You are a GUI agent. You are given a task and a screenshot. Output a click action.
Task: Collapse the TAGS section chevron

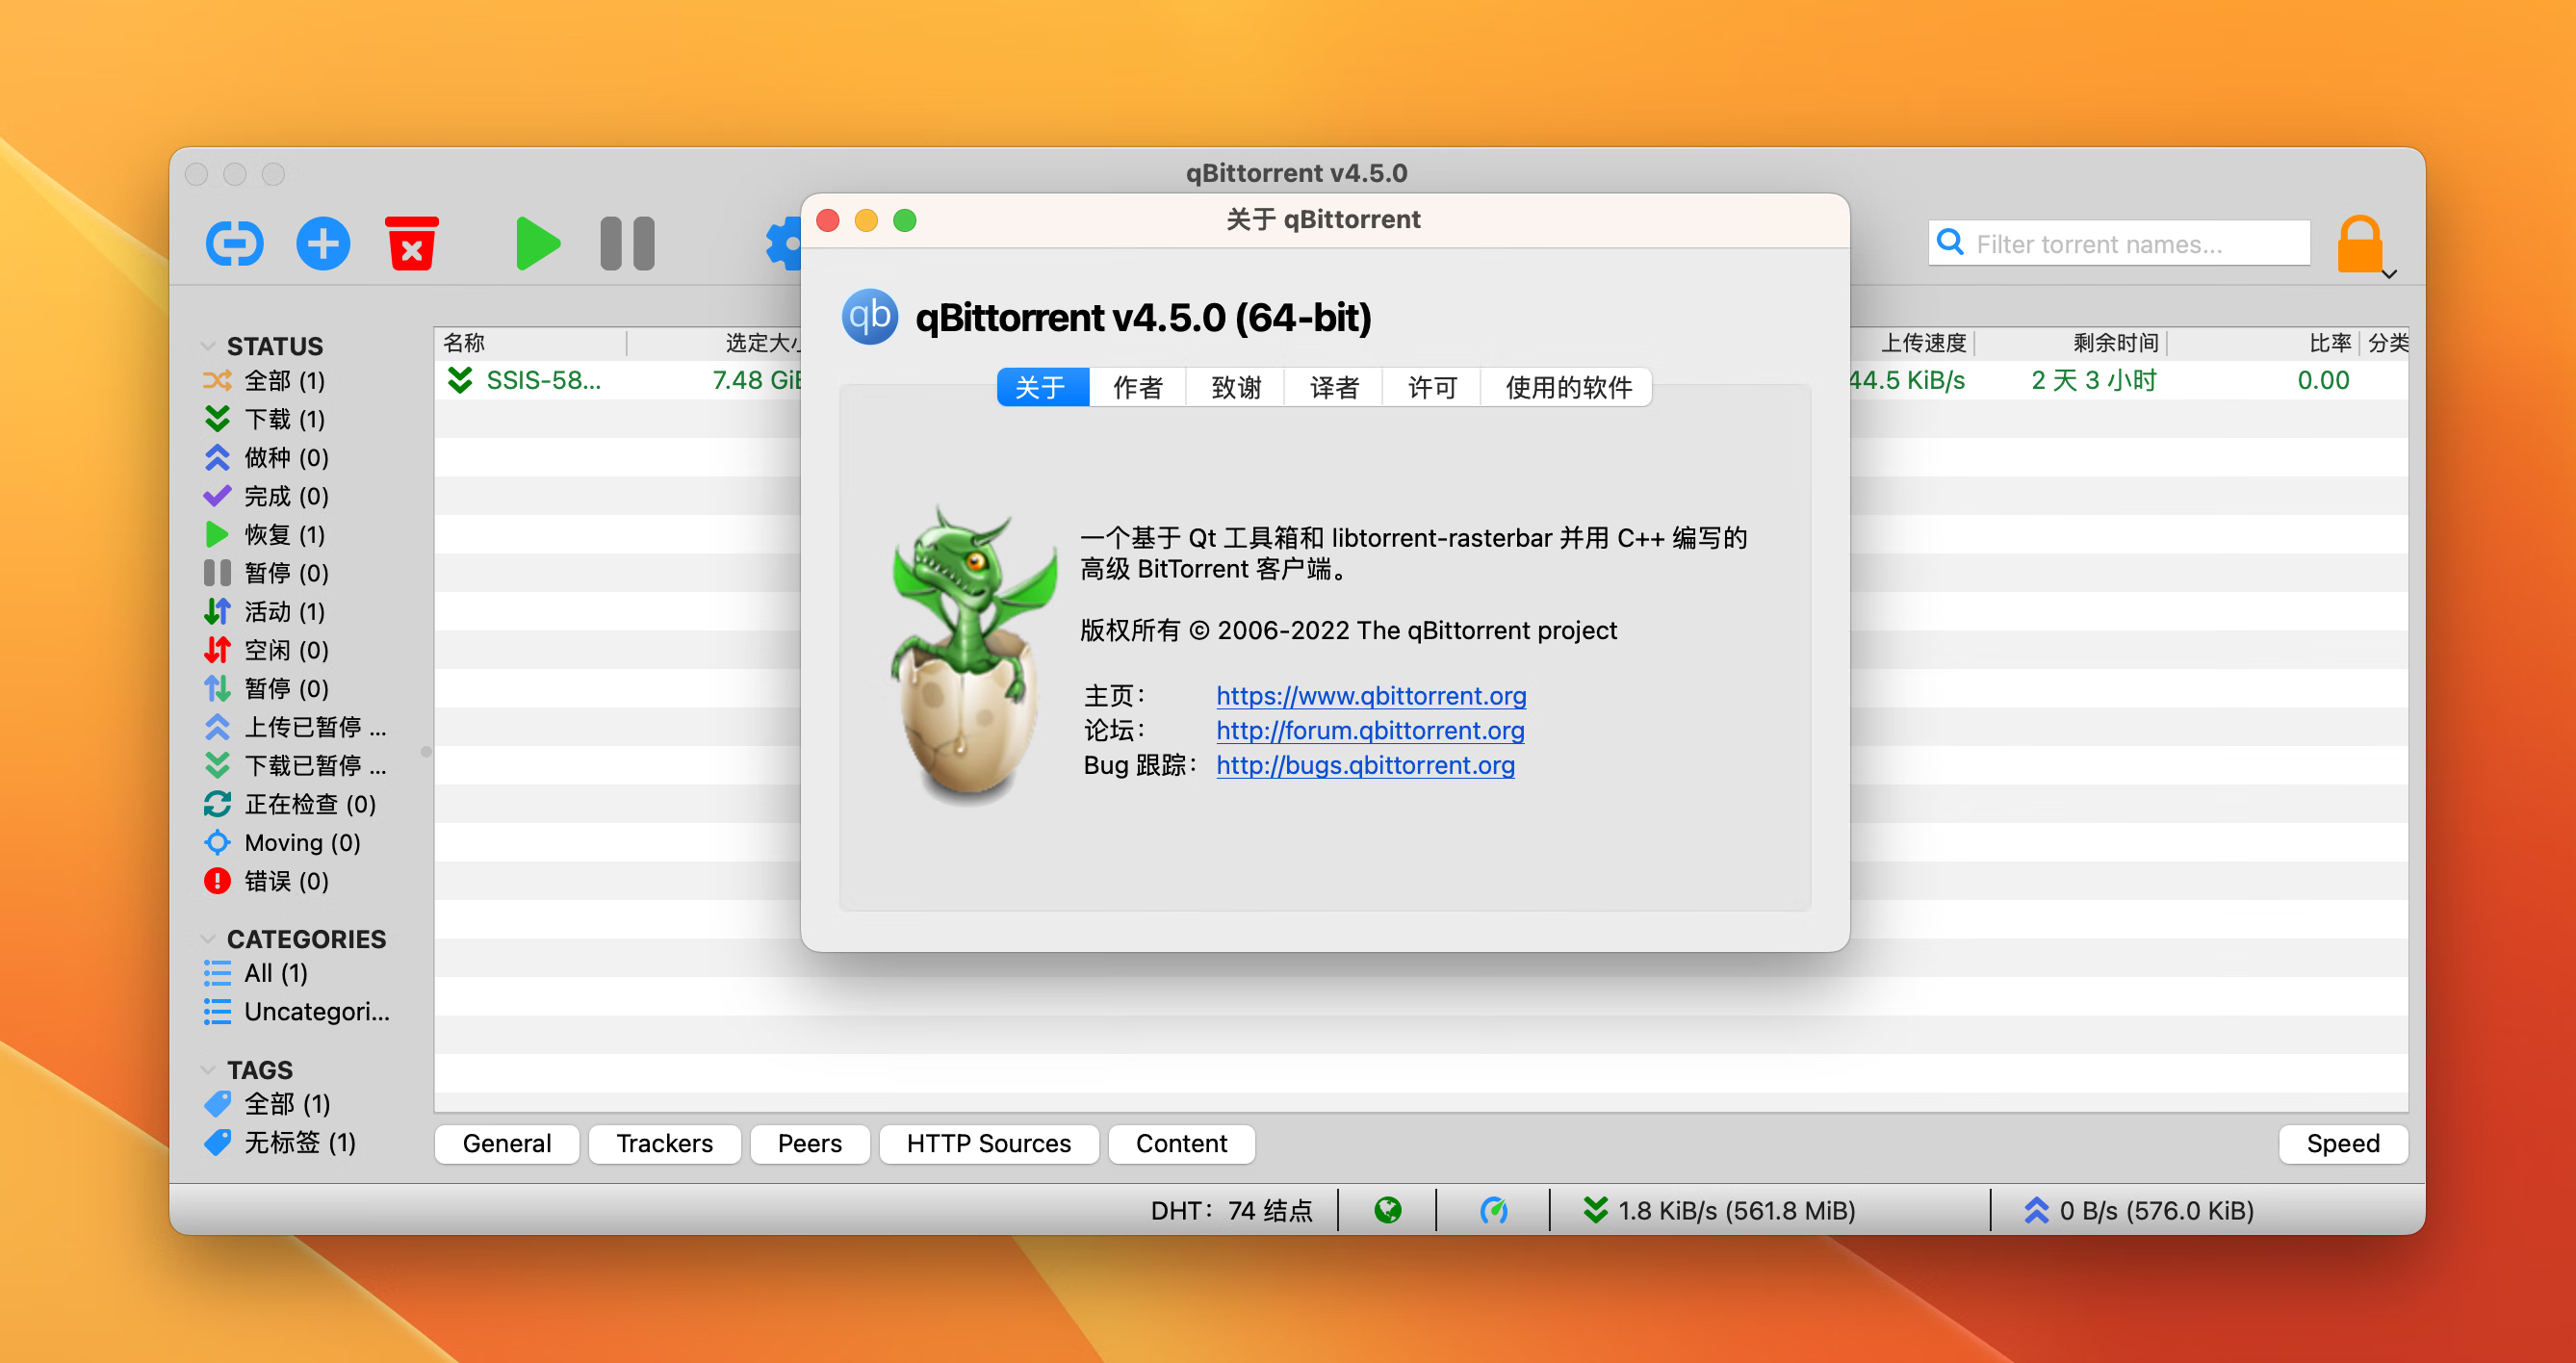[208, 1070]
